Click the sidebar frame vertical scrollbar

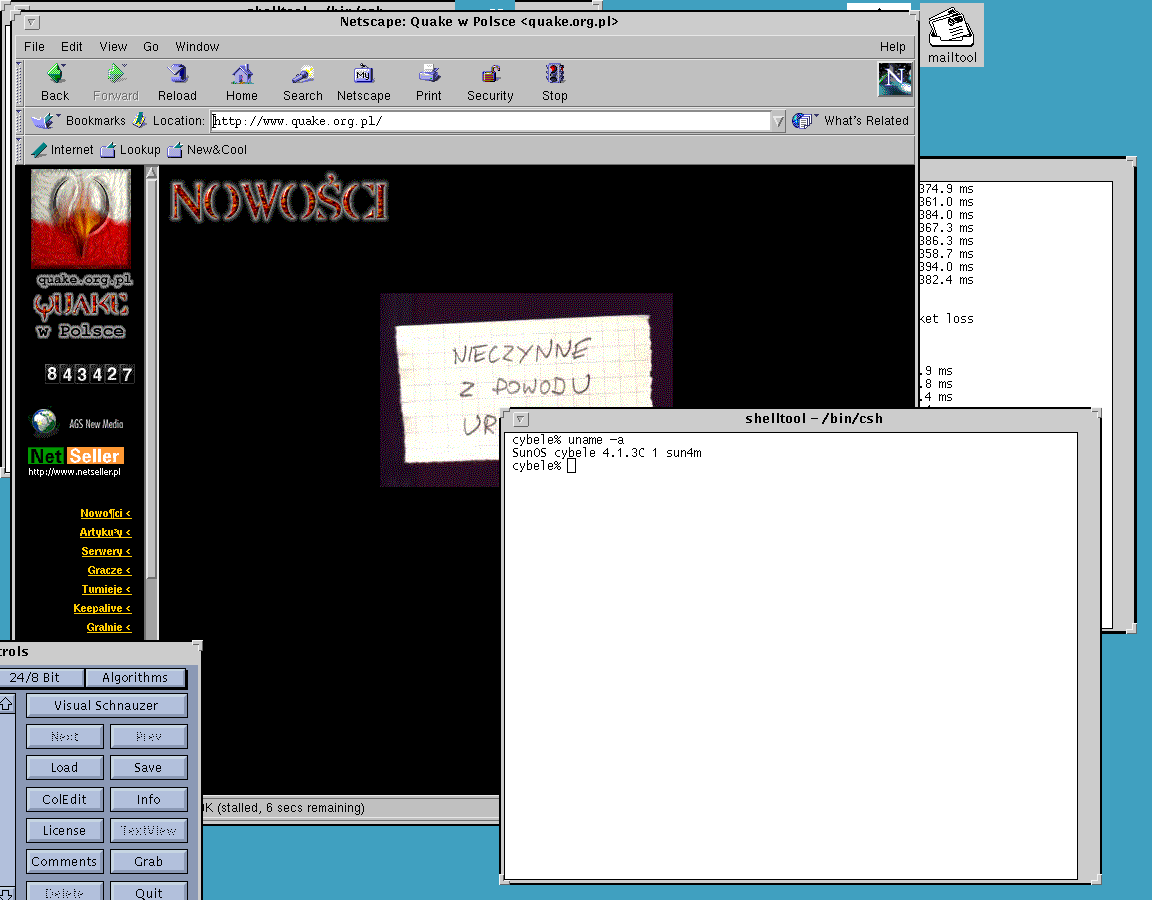click(x=151, y=403)
